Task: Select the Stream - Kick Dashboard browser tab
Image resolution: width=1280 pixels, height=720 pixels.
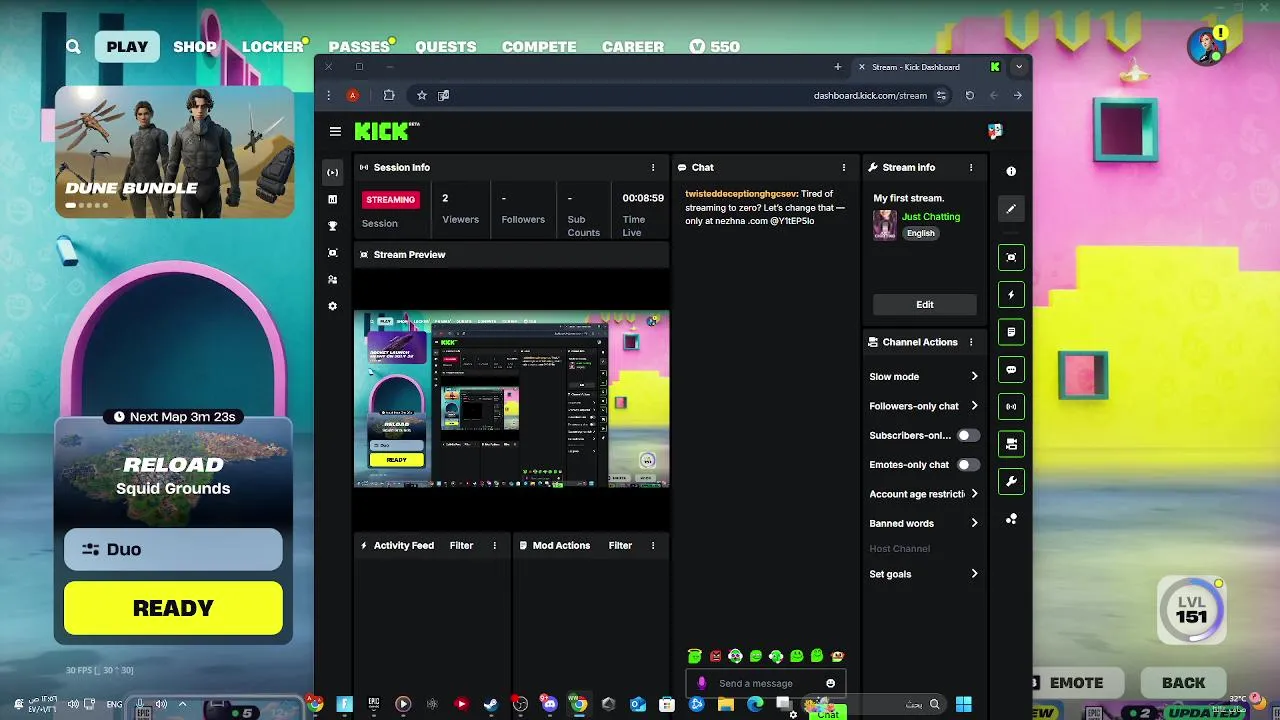Action: click(930, 67)
